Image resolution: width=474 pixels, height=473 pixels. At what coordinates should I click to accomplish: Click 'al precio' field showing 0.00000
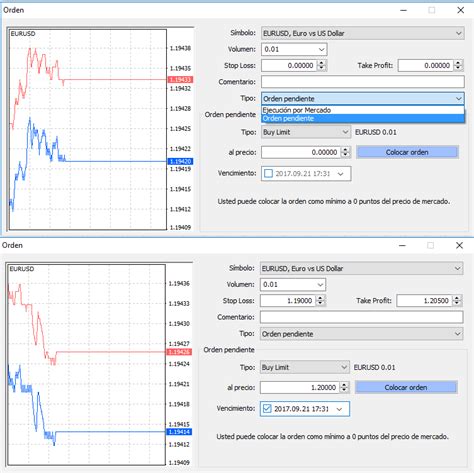[x=301, y=152]
